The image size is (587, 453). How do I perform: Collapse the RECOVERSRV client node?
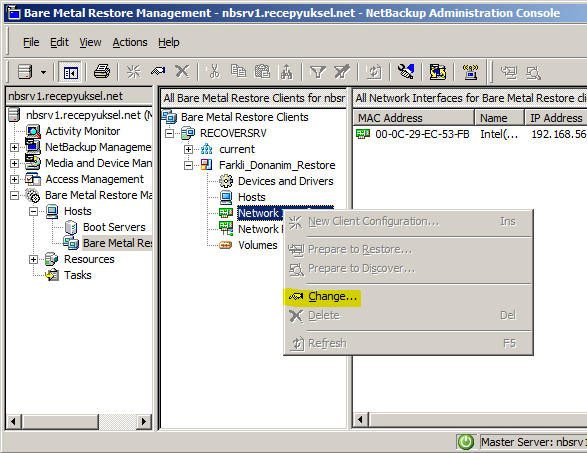170,133
